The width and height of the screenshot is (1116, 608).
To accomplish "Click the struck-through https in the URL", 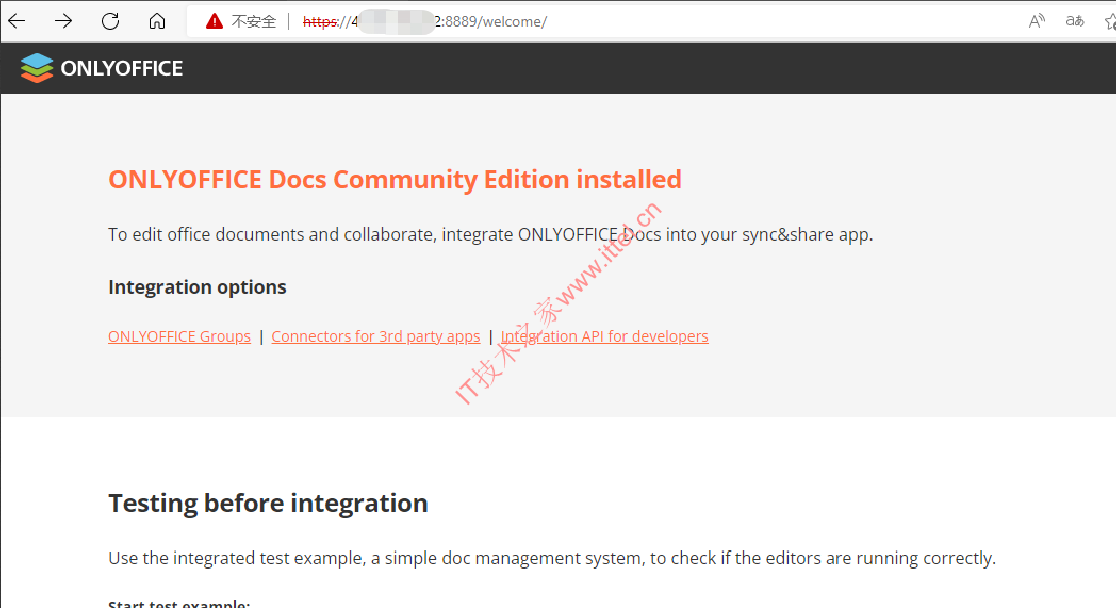I will coord(320,22).
